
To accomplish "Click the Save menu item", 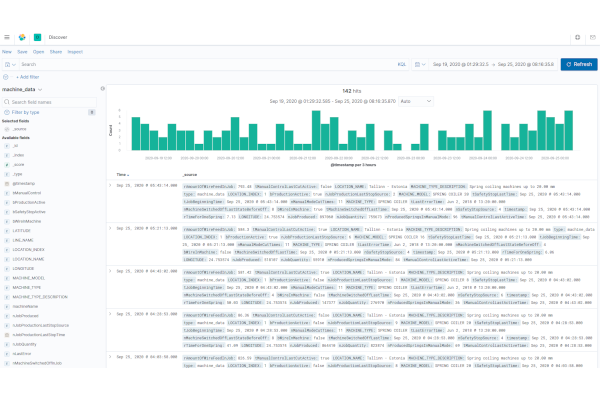I will (22, 52).
